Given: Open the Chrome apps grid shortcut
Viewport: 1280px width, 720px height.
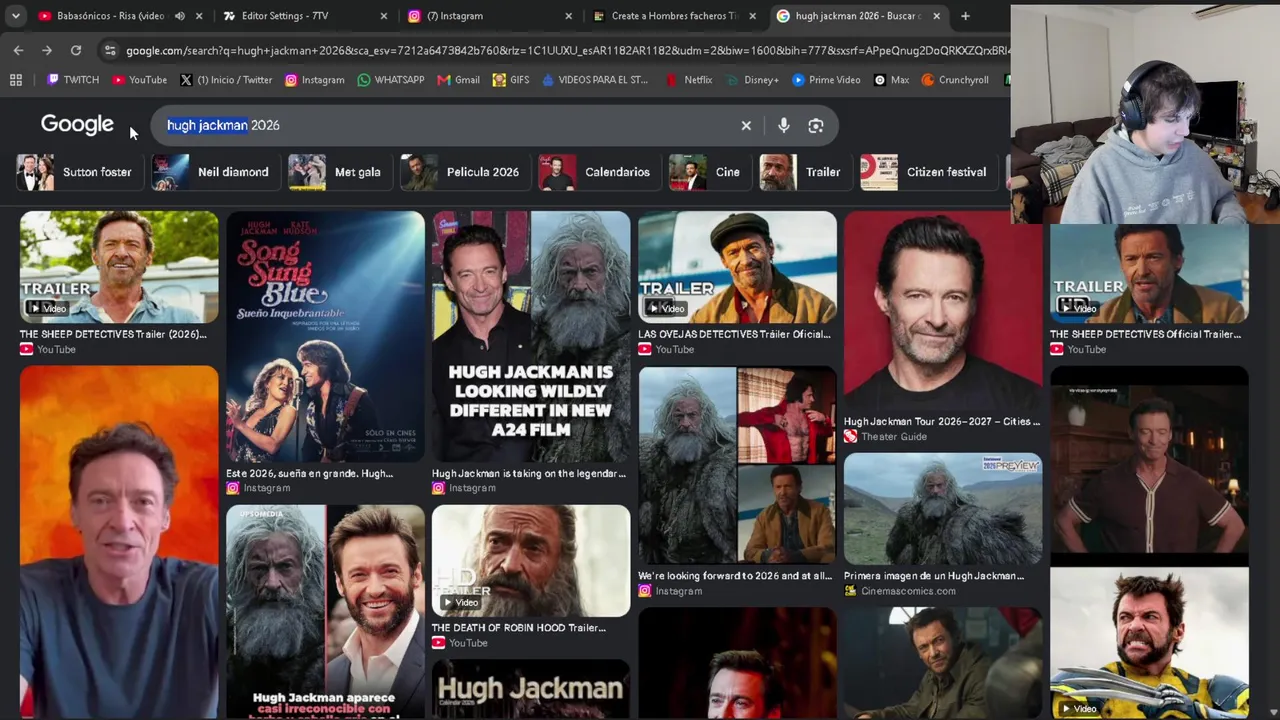Looking at the screenshot, I should [x=16, y=80].
